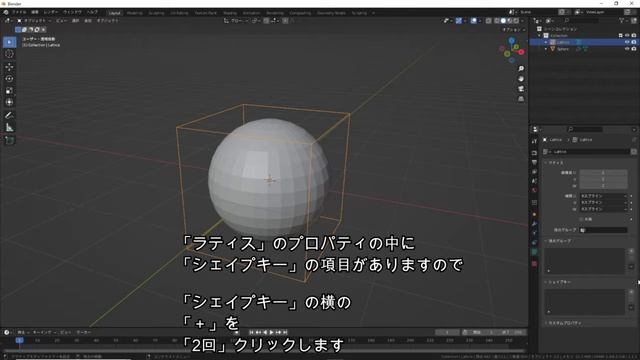Select the Rotate tool in the toolbar
Screen dimensions: 640x360
coord(9,78)
